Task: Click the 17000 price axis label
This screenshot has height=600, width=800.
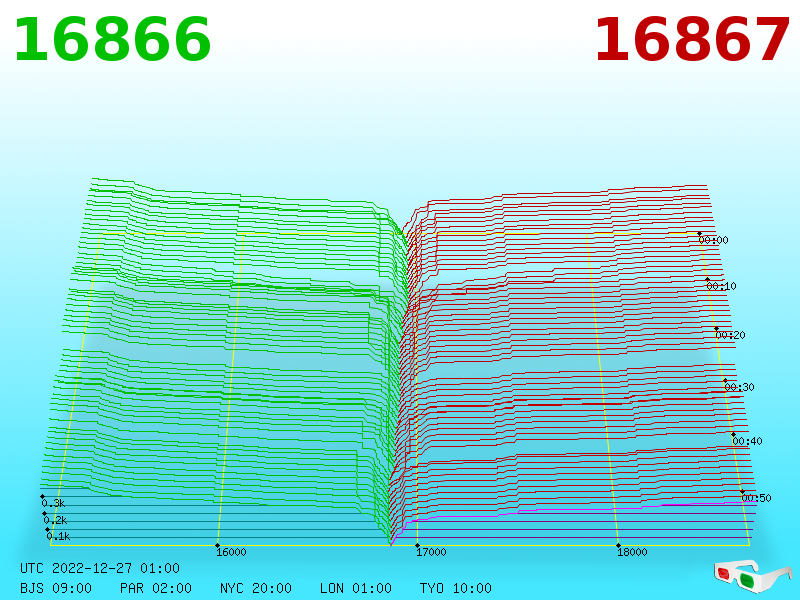Action: click(x=431, y=552)
